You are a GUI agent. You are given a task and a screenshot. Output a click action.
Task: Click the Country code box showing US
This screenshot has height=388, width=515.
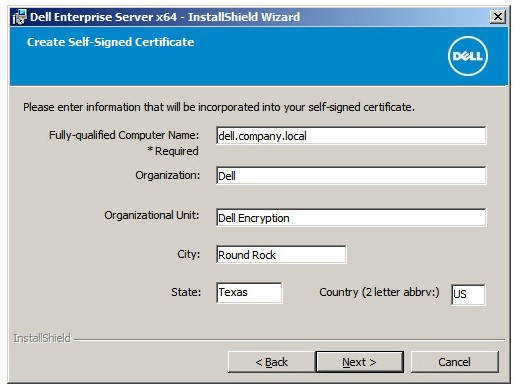[468, 294]
